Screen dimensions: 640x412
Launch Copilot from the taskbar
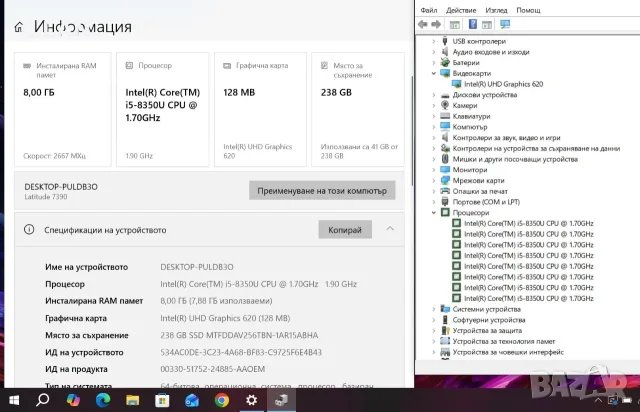pos(73,400)
